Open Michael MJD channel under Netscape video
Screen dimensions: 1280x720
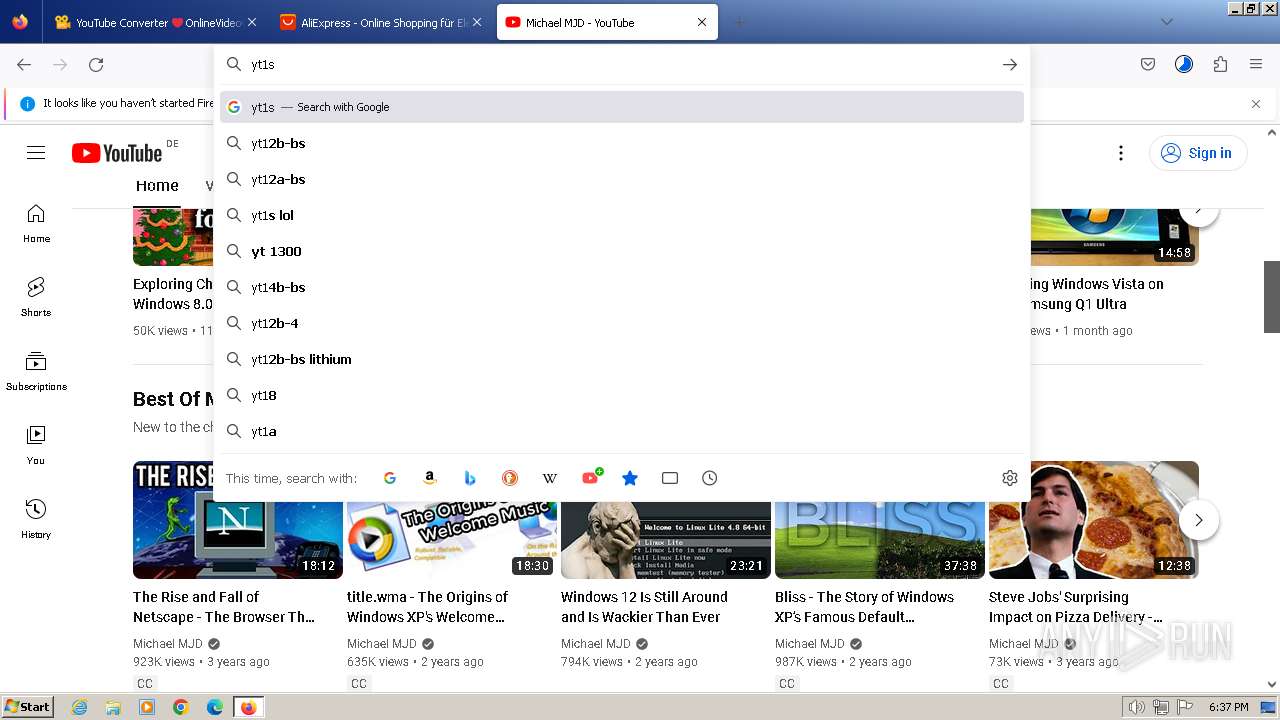coord(168,644)
